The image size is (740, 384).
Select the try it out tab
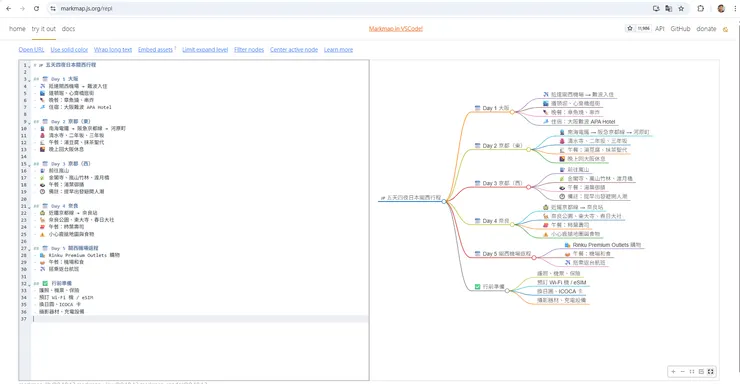tap(43, 29)
